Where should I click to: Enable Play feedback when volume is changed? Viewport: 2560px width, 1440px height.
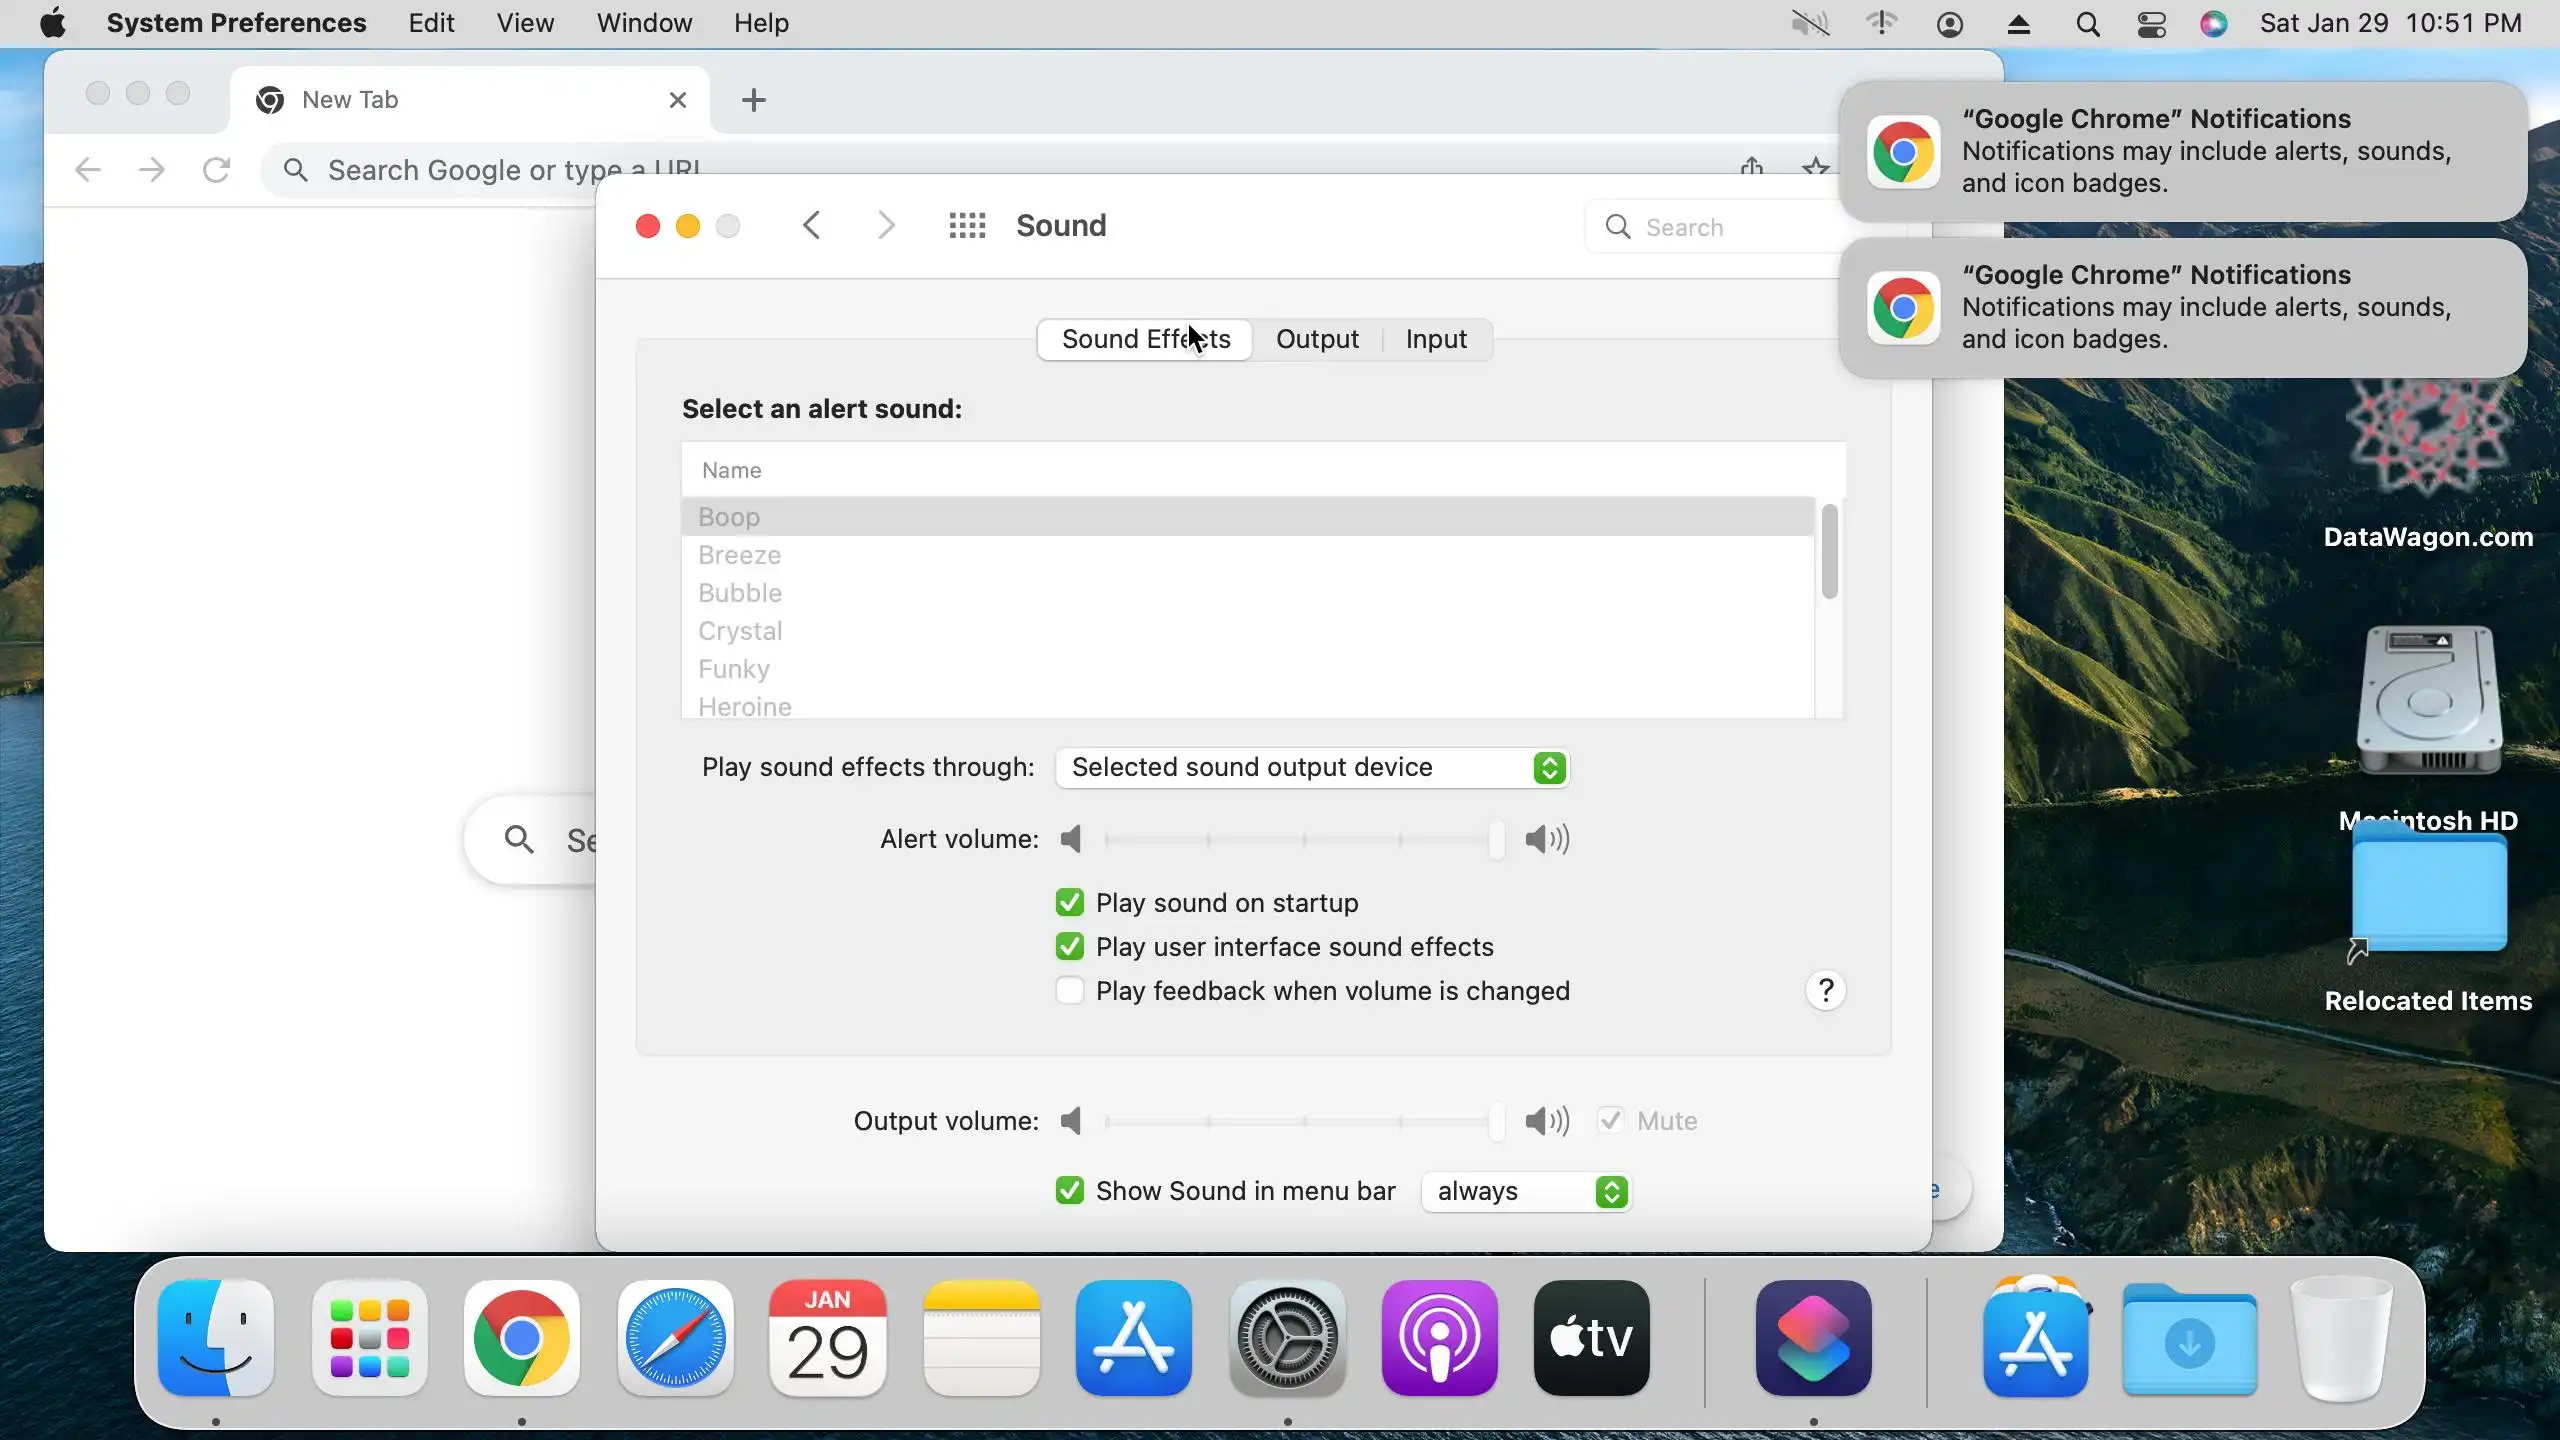coord(1069,991)
